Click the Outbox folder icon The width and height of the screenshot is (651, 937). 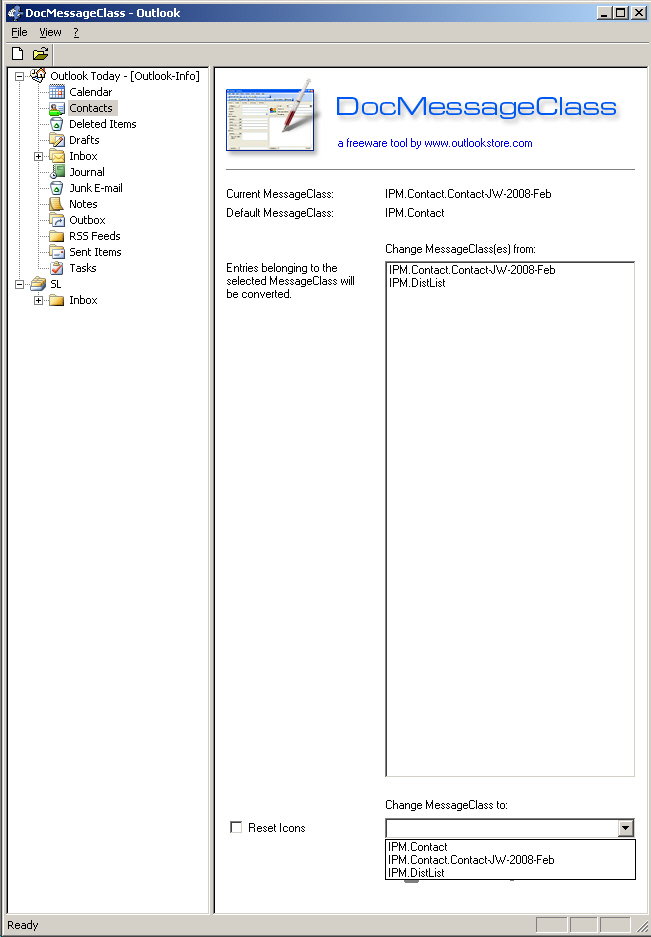[x=57, y=220]
